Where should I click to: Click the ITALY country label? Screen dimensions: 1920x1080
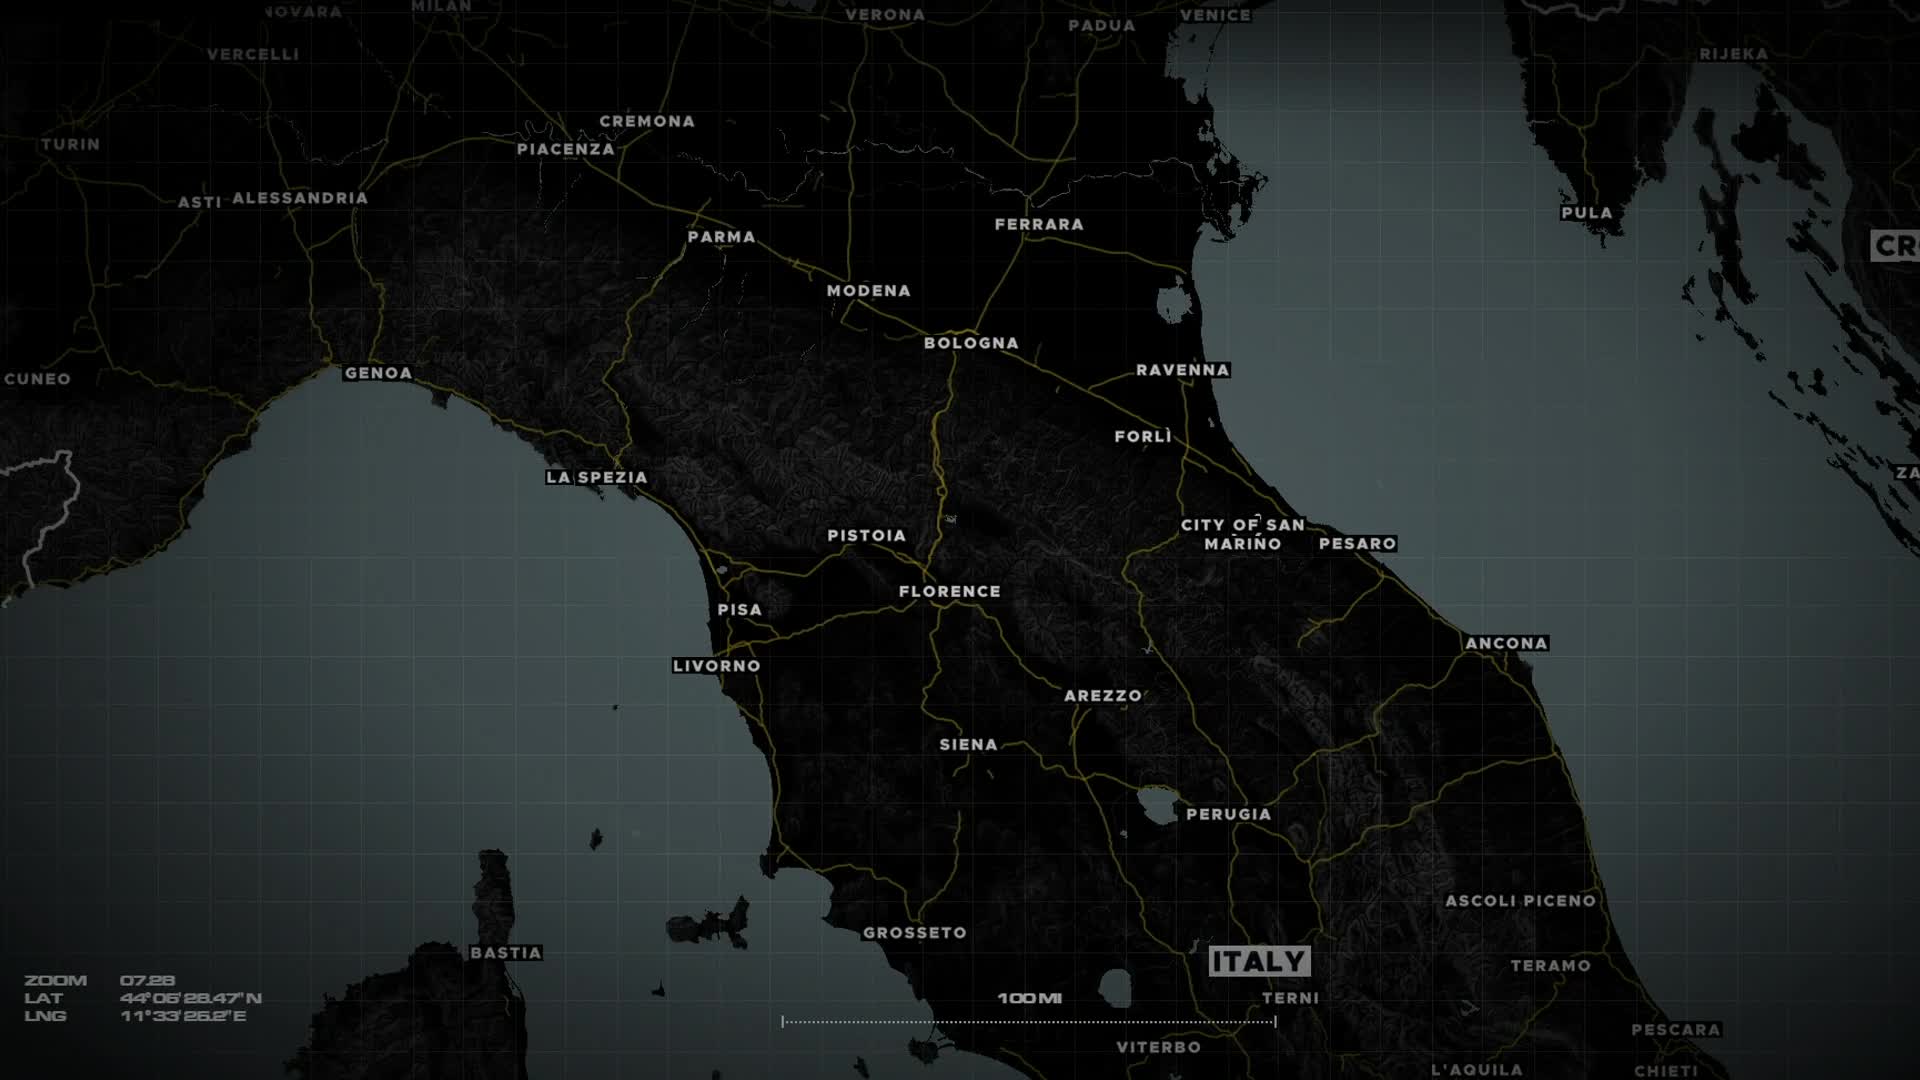[x=1259, y=962]
